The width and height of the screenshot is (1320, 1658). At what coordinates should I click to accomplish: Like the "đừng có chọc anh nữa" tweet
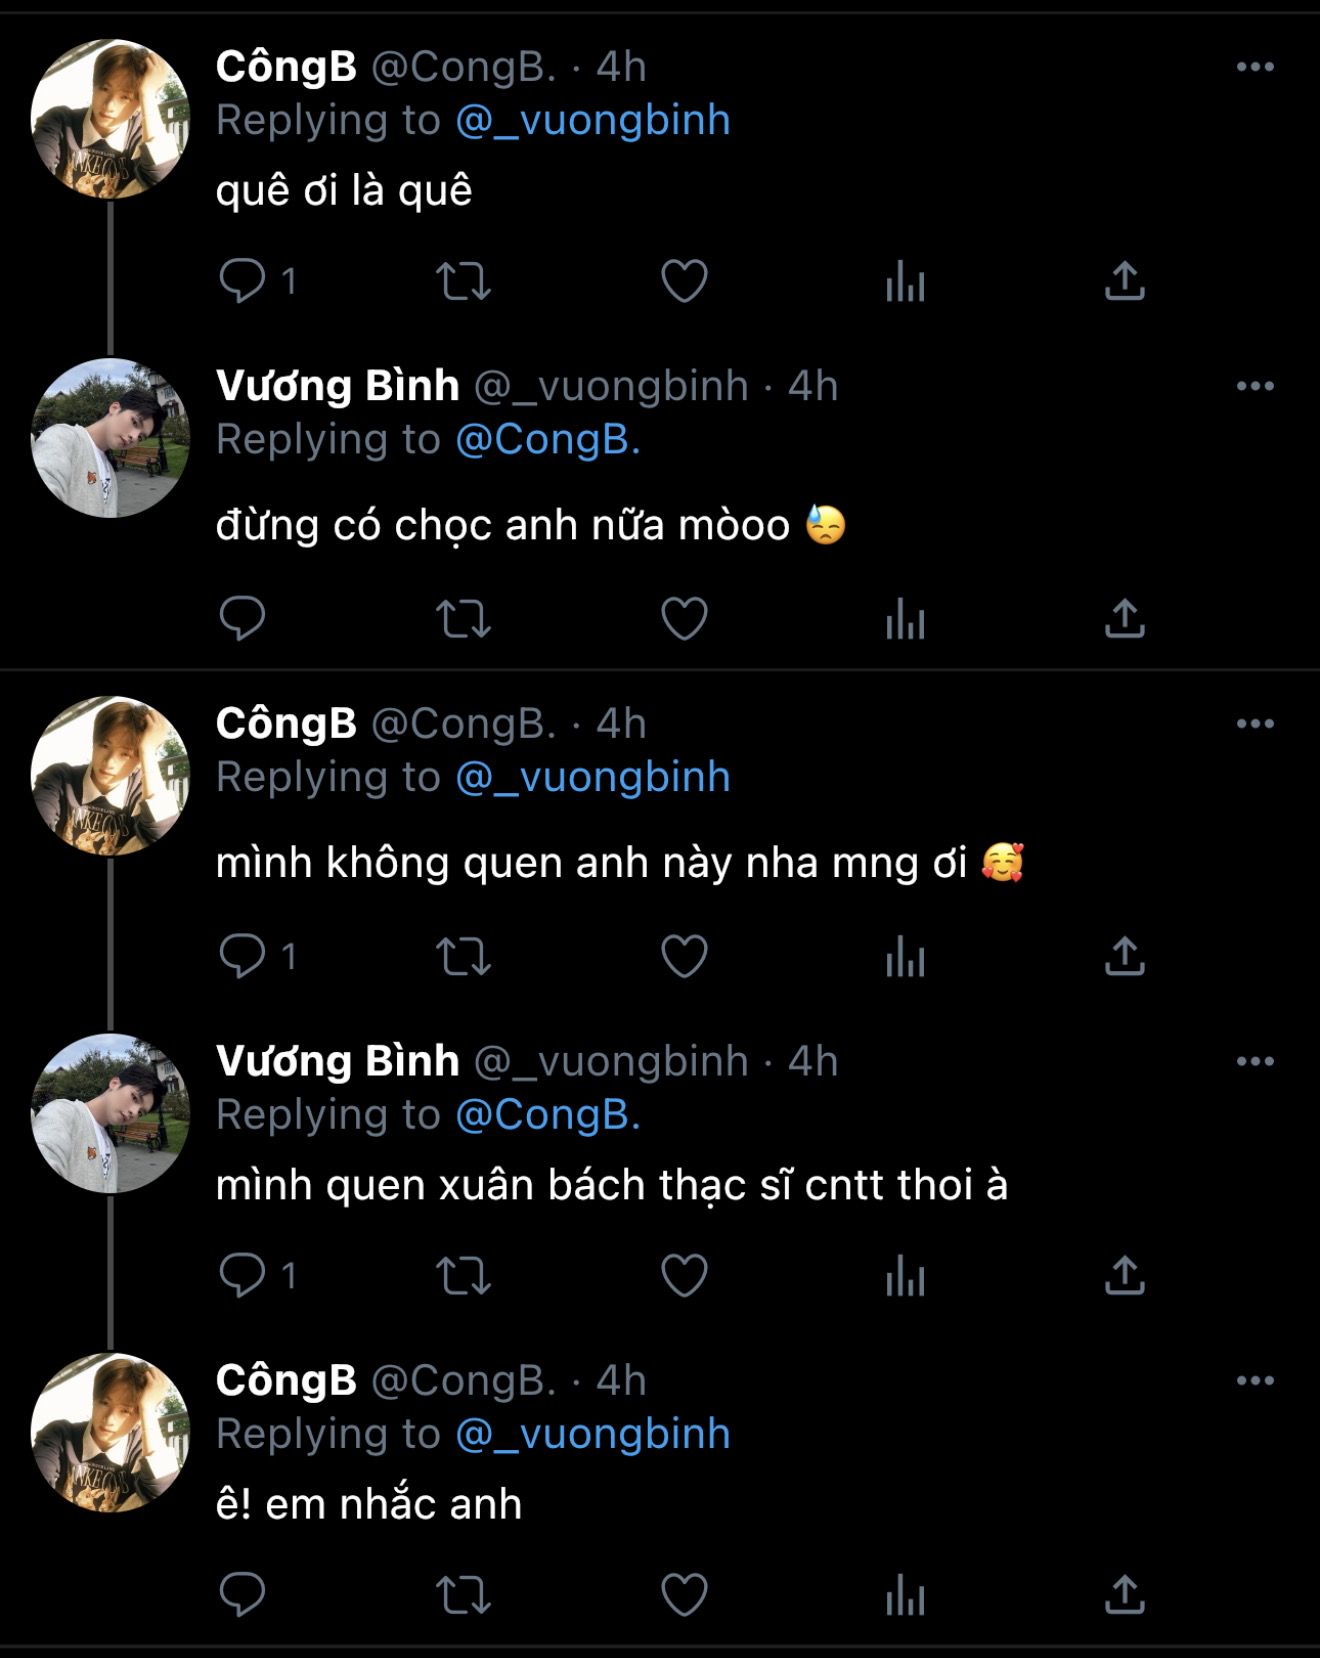click(x=685, y=618)
